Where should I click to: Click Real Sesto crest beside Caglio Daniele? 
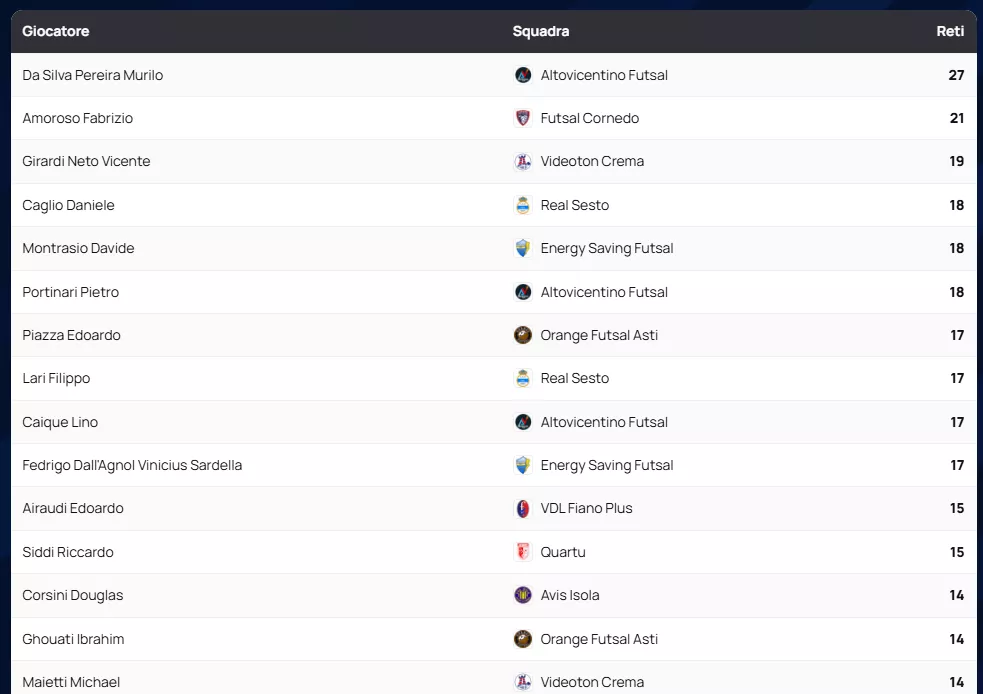[x=522, y=205]
